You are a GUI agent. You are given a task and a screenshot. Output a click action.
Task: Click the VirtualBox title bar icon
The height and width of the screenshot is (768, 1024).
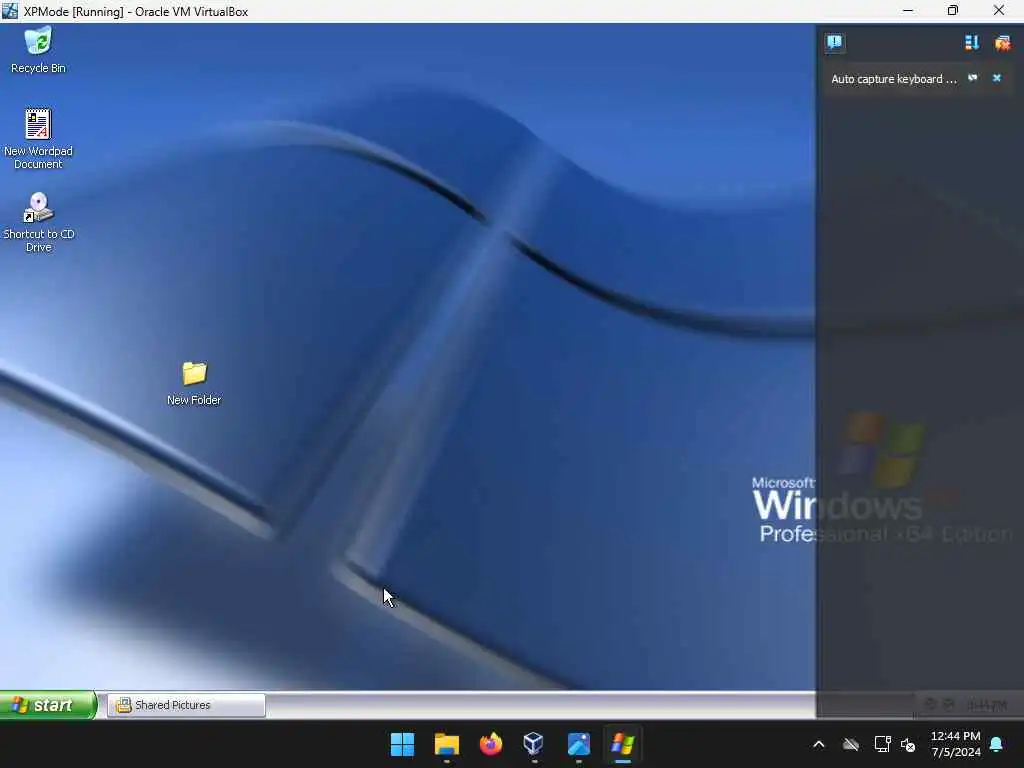(x=10, y=11)
